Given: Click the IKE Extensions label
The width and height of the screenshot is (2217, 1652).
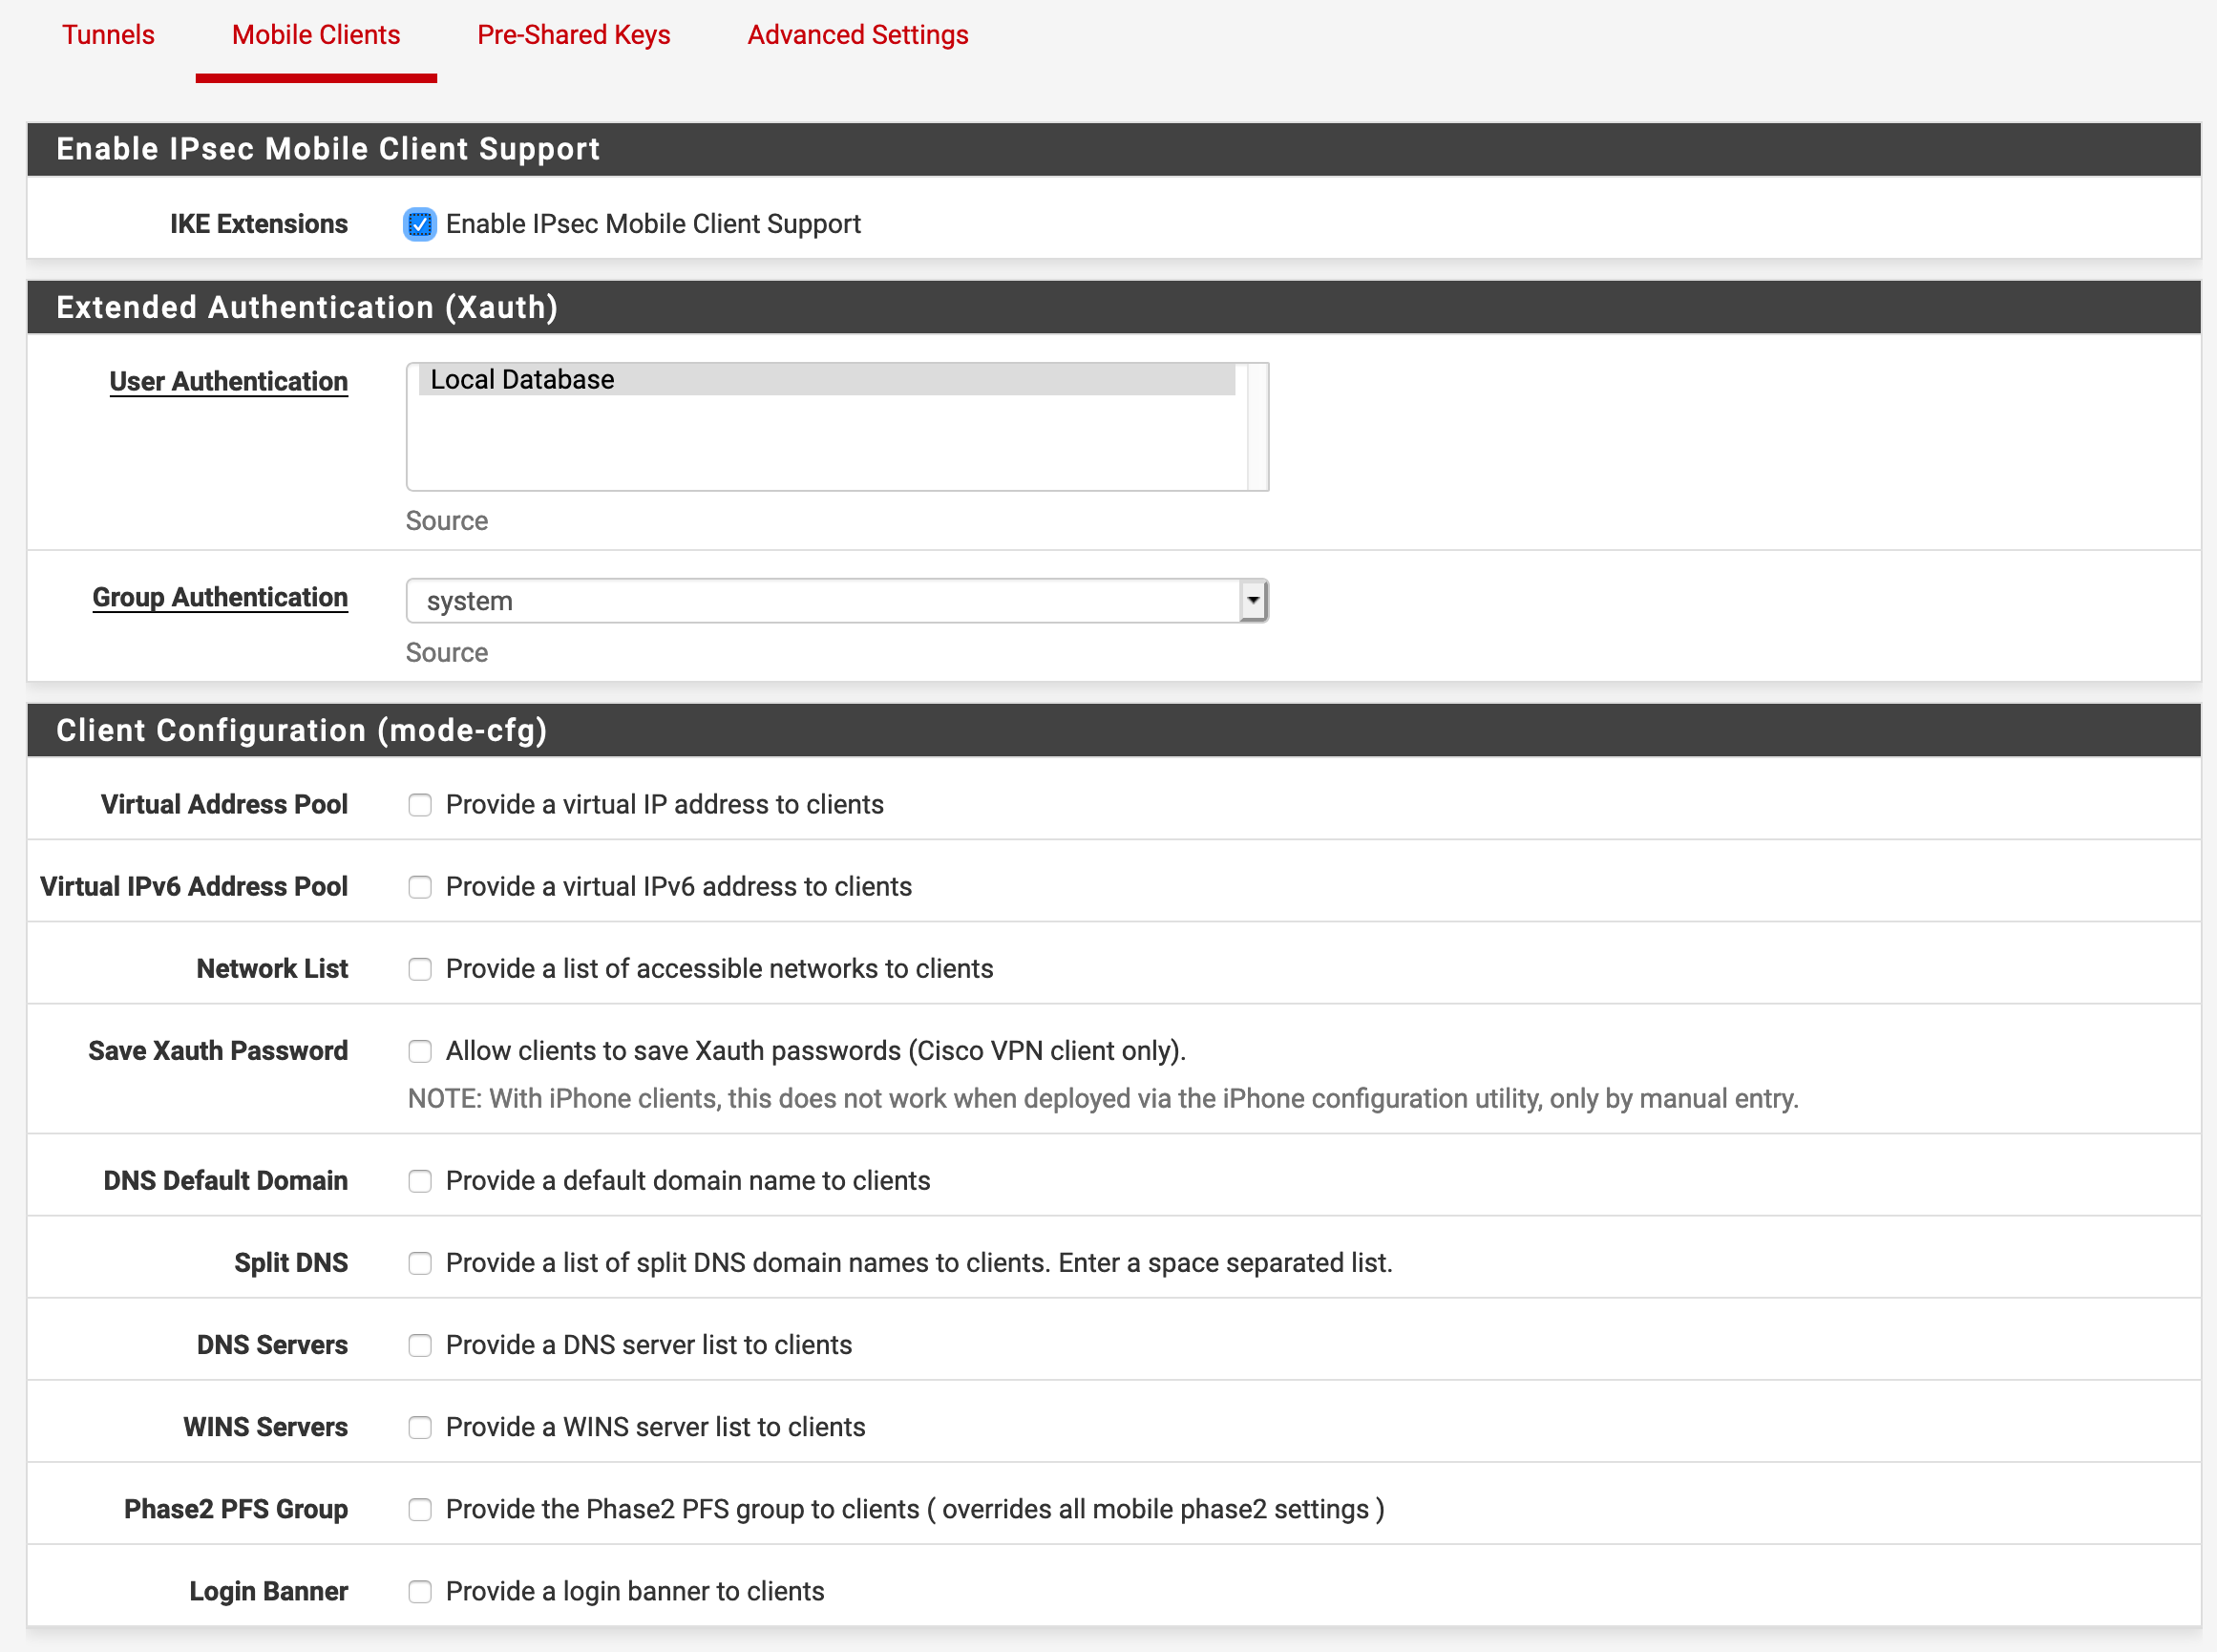Looking at the screenshot, I should point(259,224).
